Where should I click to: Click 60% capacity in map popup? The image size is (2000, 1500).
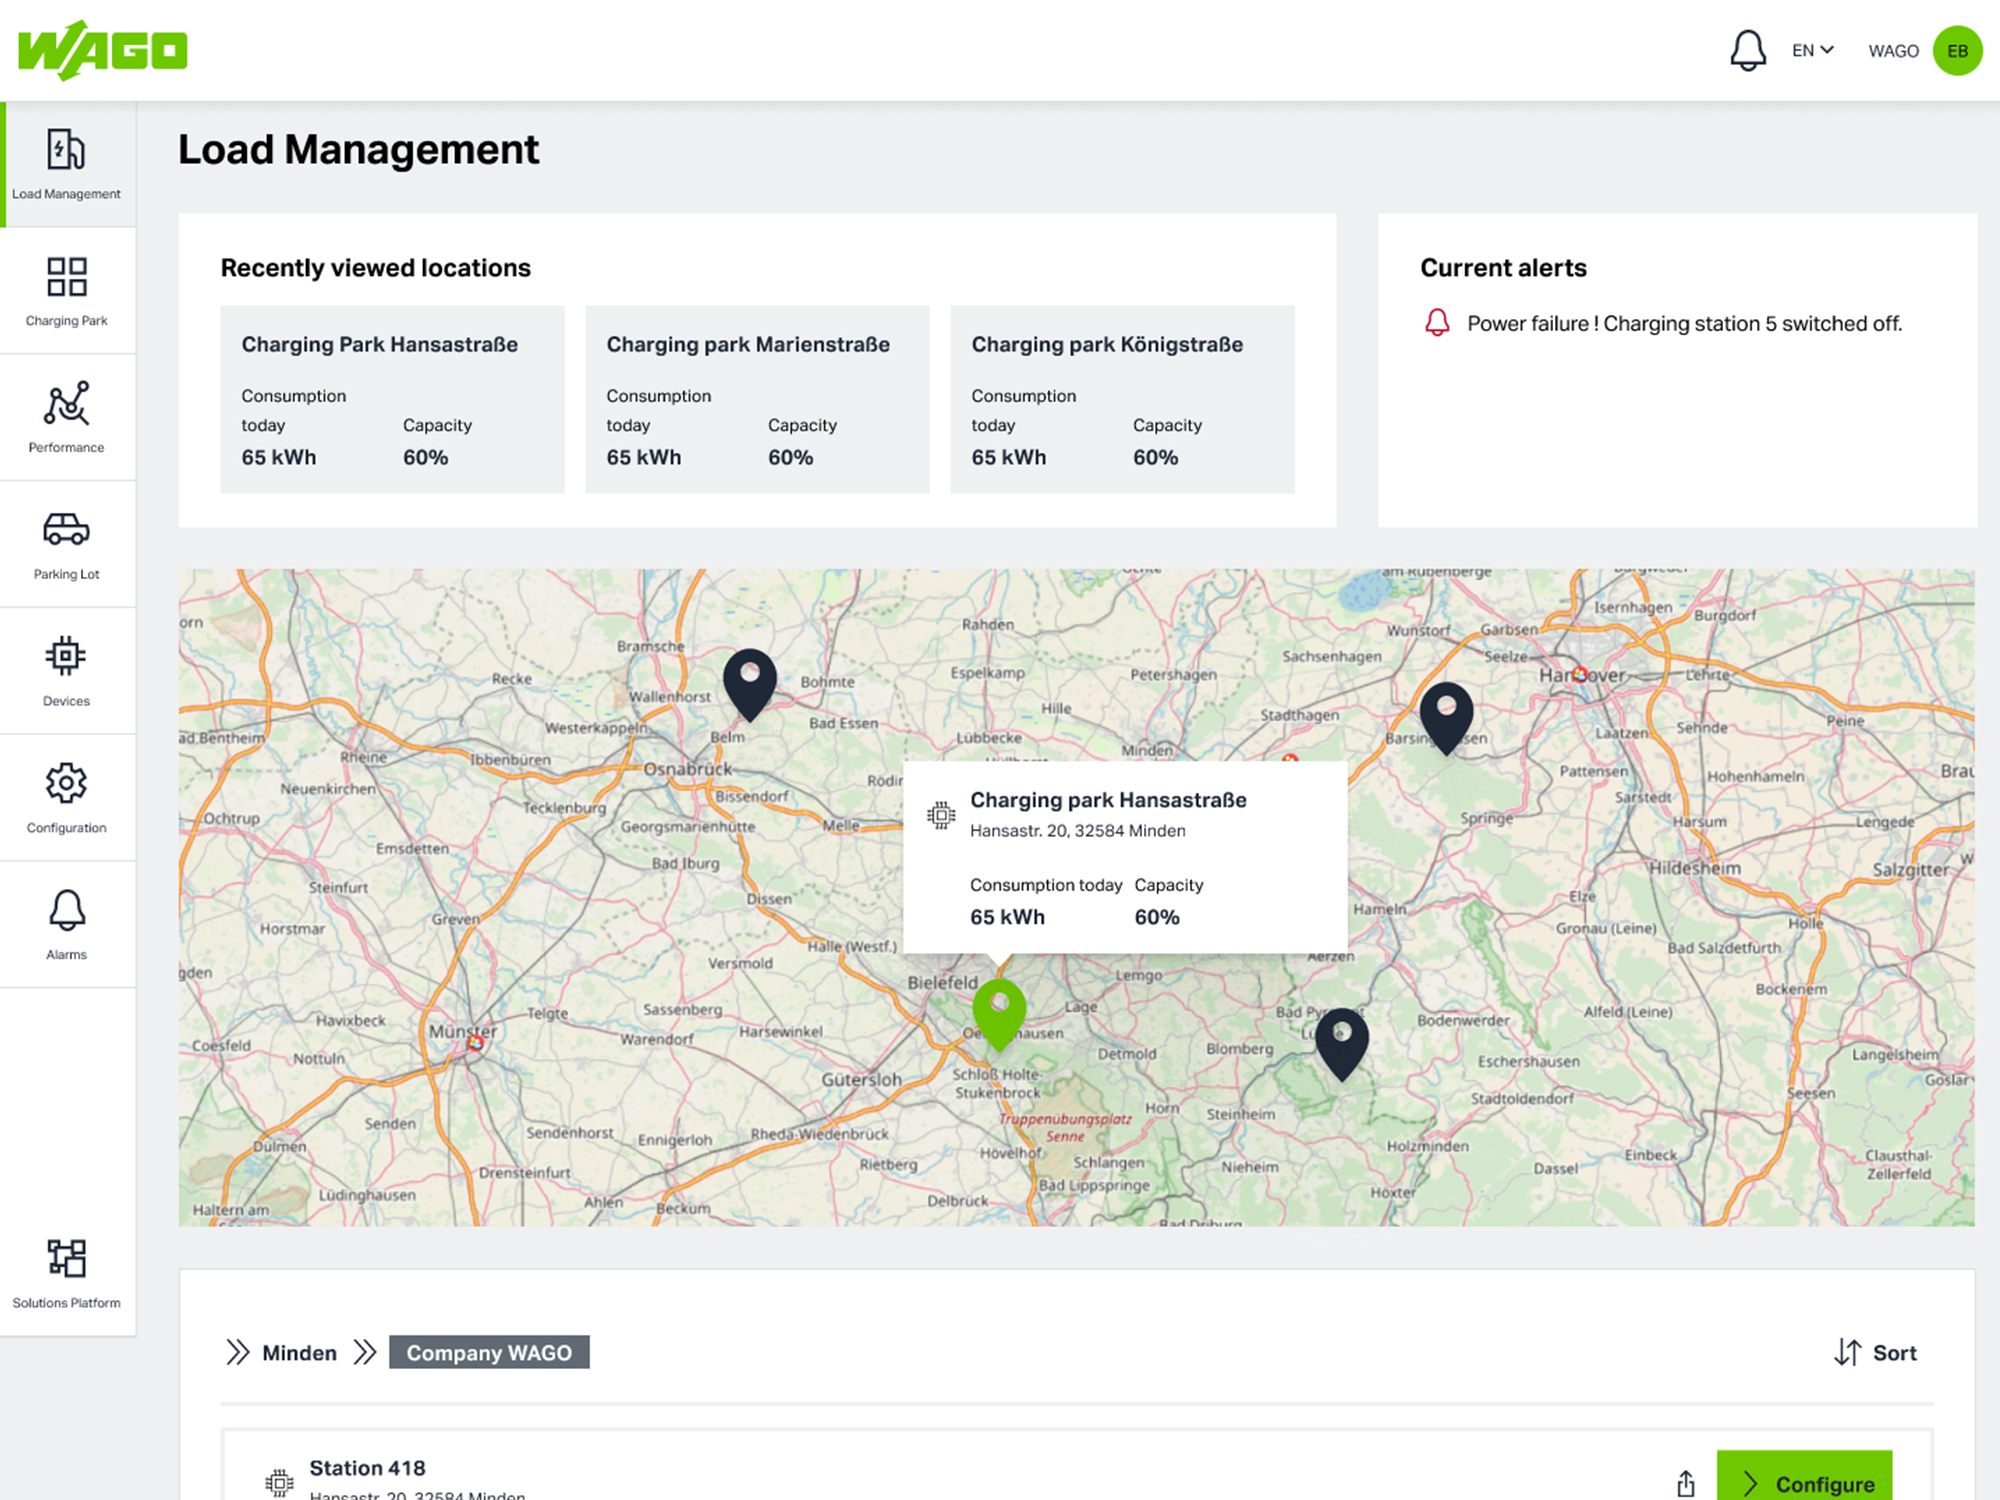click(x=1157, y=917)
